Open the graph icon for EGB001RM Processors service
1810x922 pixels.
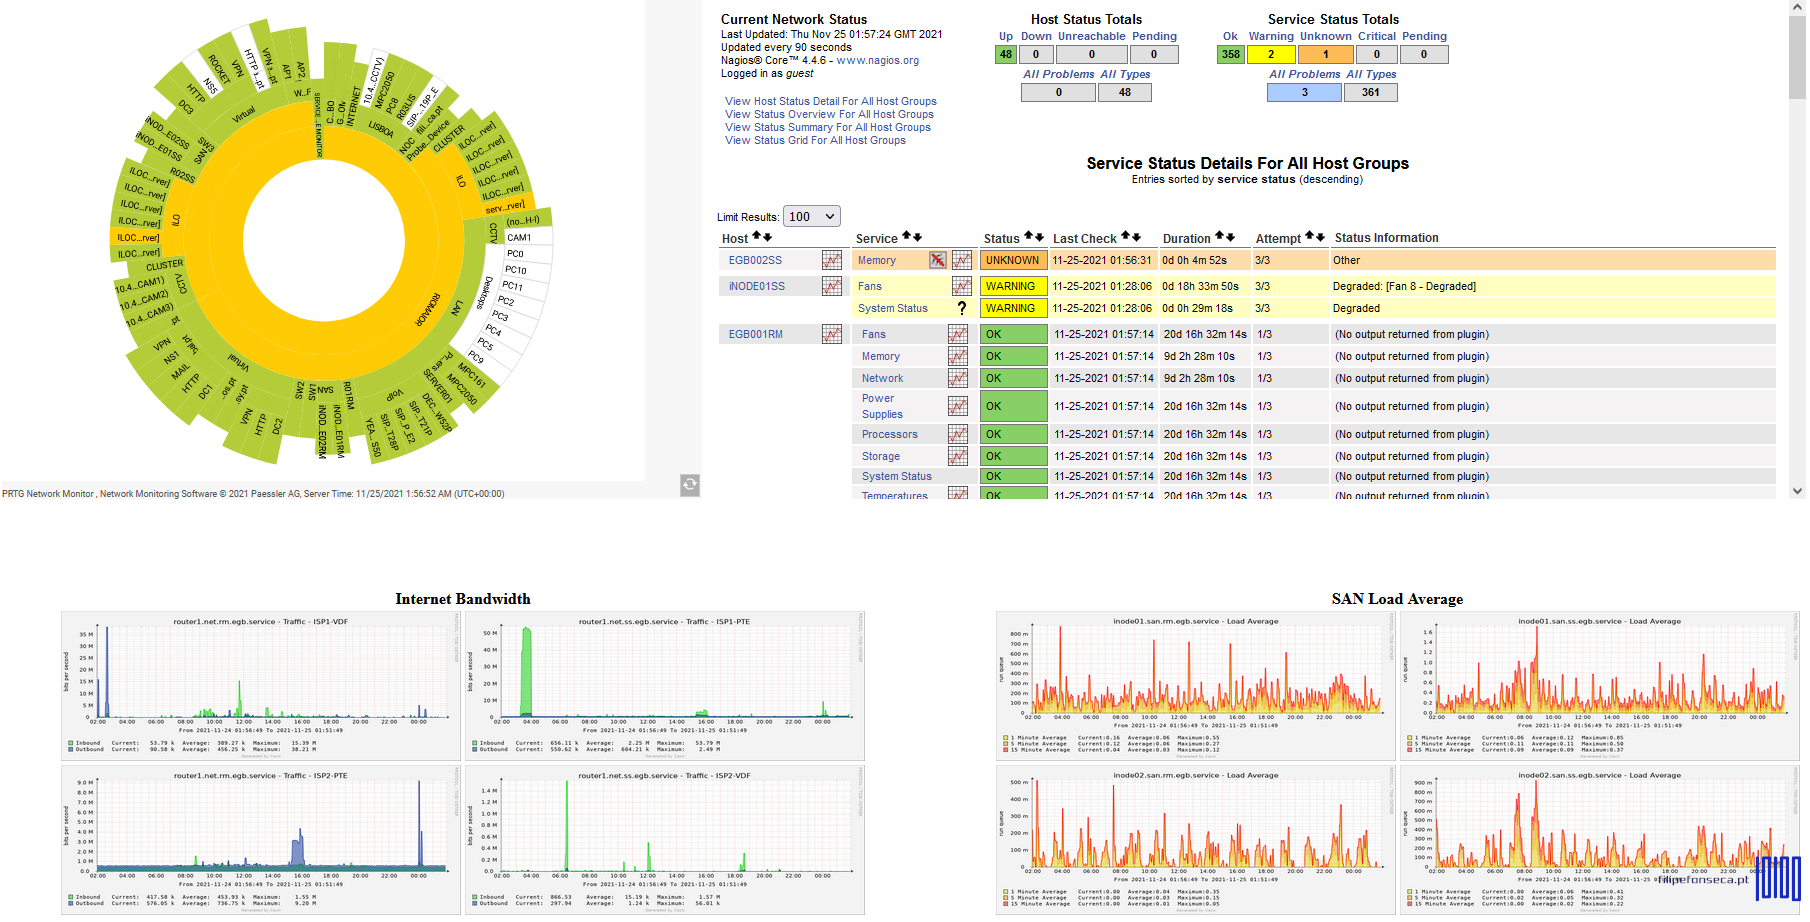958,434
